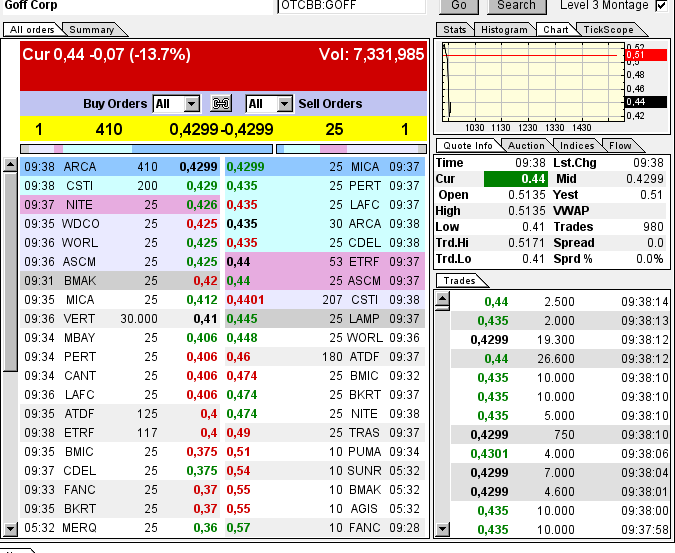Select the ETRF buy order of 117
This screenshot has height=553, width=675.
[120, 433]
